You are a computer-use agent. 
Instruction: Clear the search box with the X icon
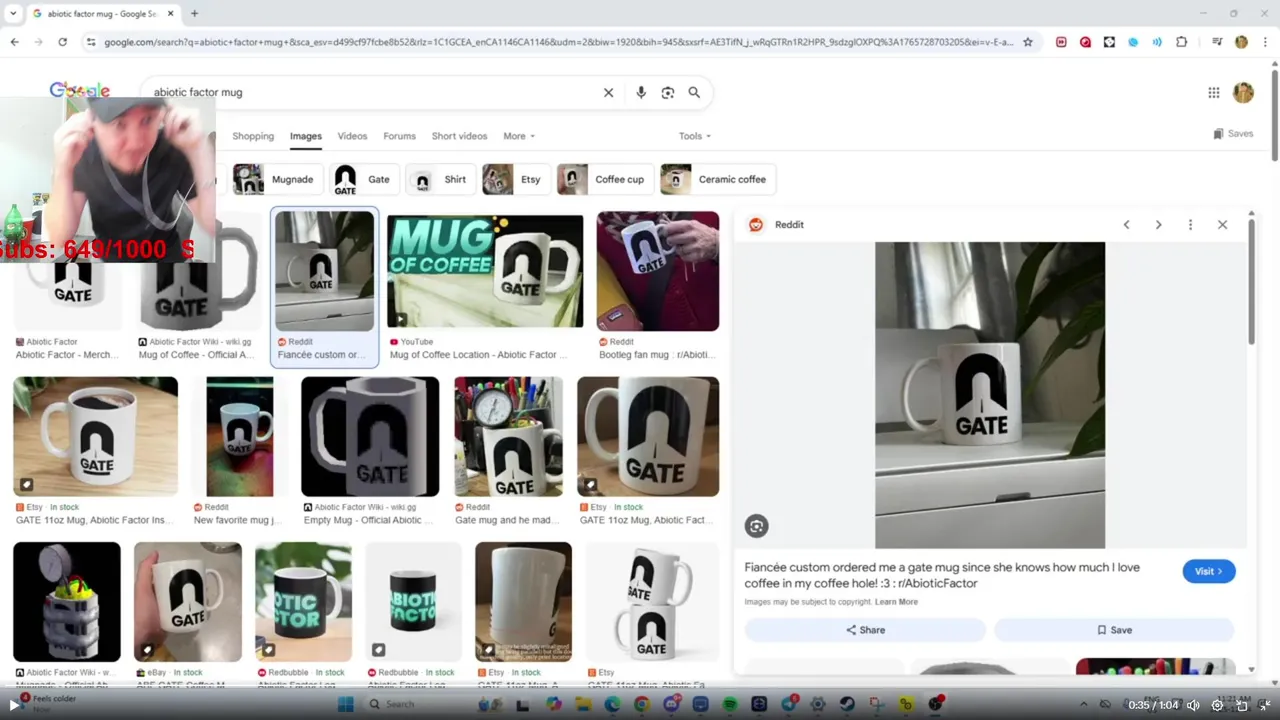[x=608, y=92]
